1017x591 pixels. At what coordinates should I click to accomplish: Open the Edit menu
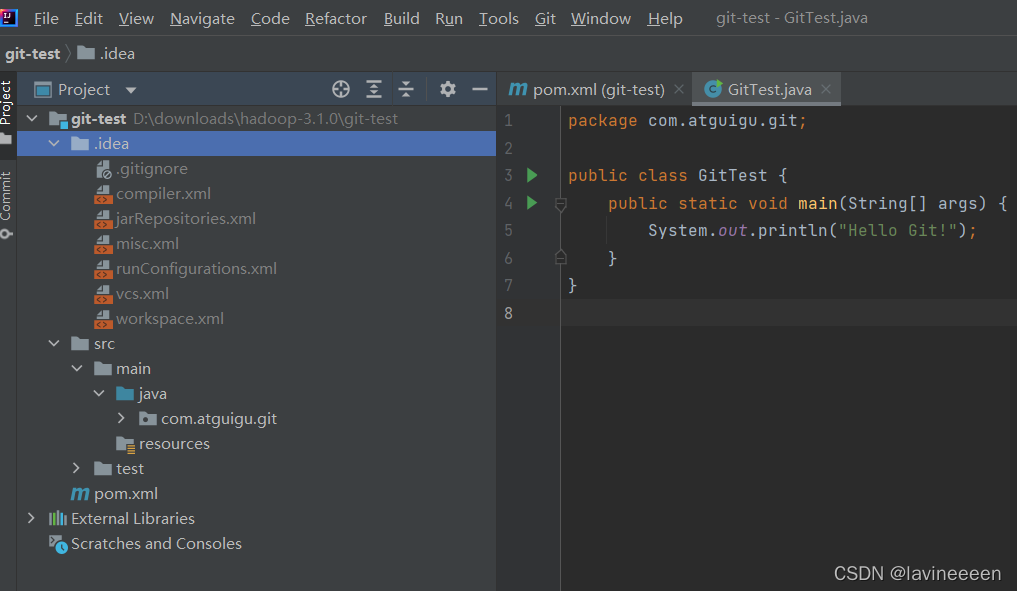point(89,18)
